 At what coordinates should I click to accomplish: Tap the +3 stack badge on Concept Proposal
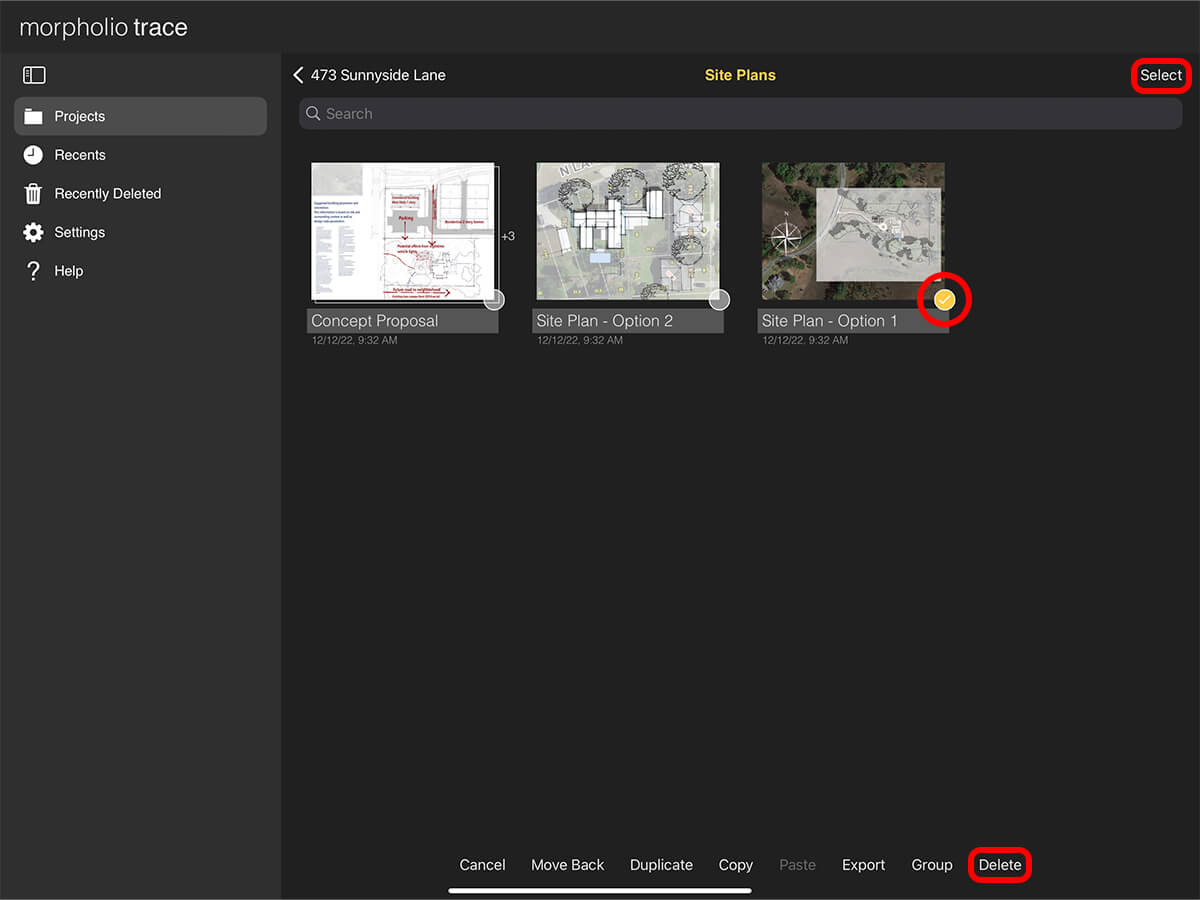coord(508,236)
